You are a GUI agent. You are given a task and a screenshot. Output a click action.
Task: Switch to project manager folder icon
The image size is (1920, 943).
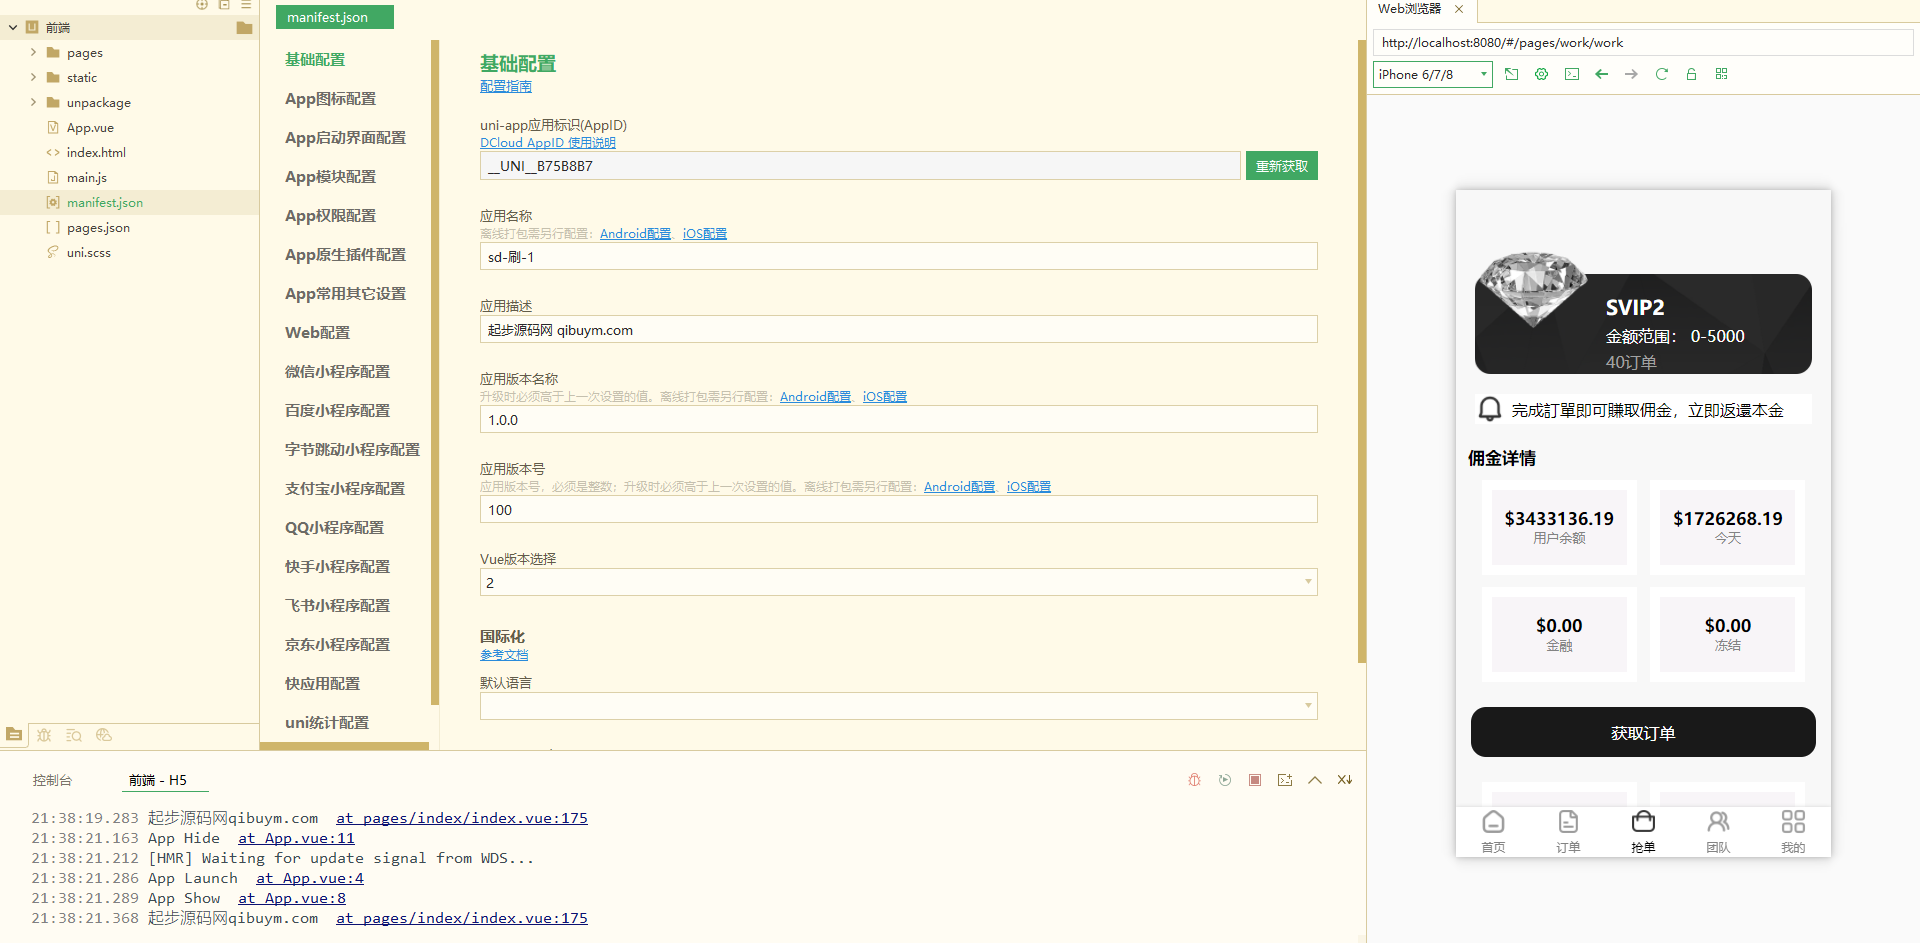tap(14, 735)
